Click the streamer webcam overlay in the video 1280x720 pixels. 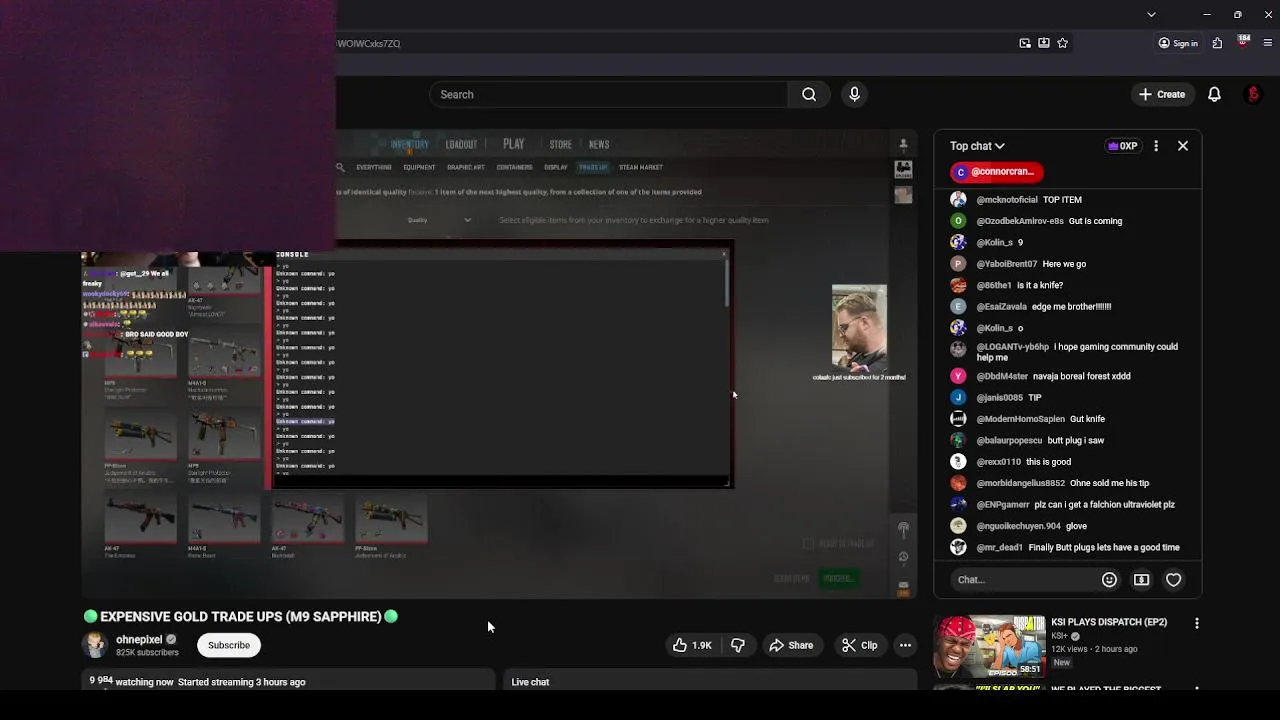859,328
